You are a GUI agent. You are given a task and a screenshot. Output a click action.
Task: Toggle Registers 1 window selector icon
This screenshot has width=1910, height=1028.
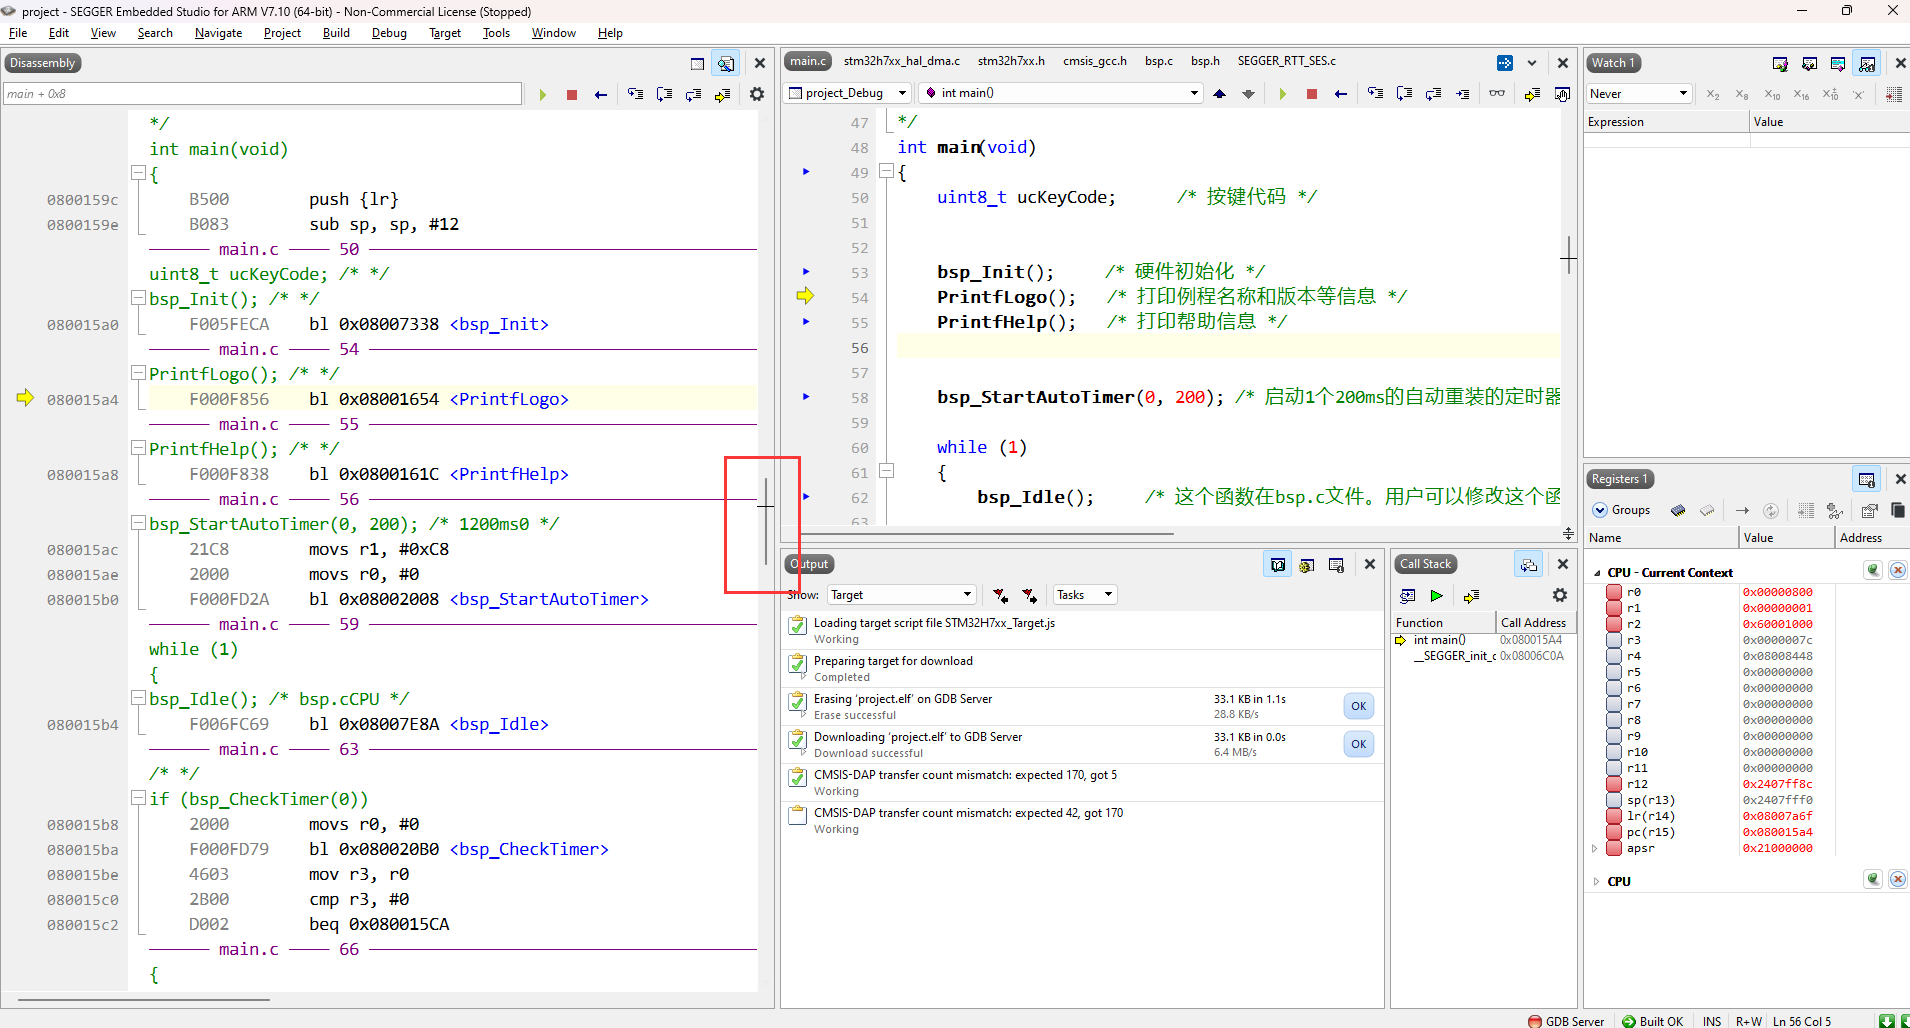1867,479
